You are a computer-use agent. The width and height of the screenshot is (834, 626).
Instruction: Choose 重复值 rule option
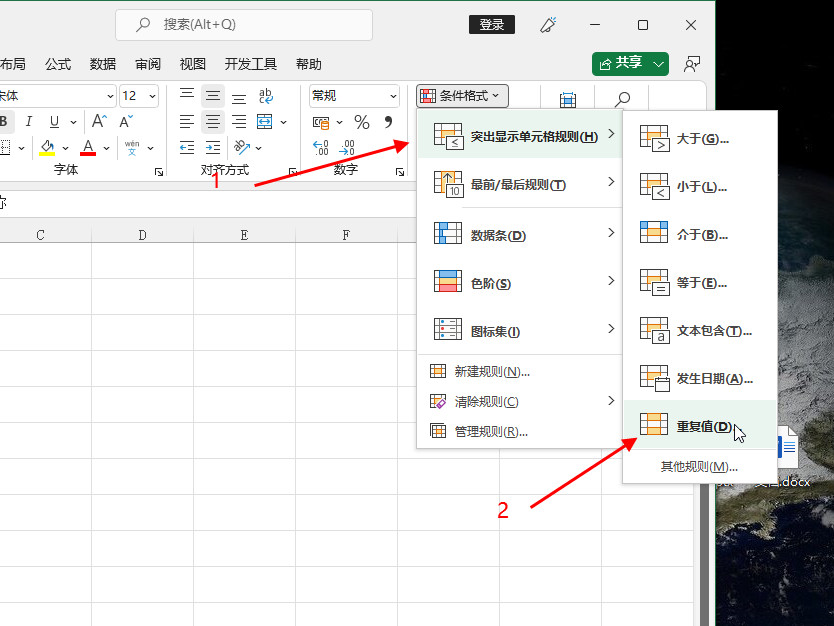[700, 425]
